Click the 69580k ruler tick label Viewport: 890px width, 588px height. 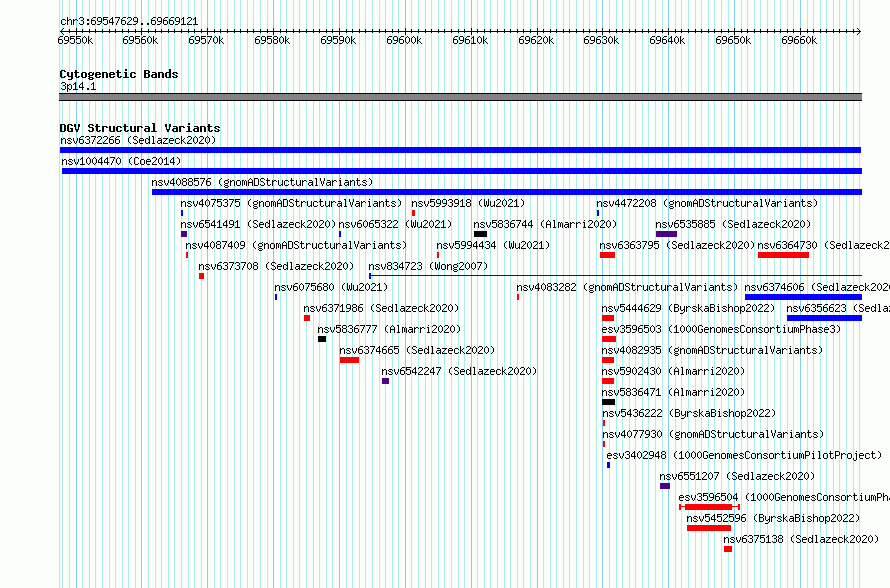[272, 40]
